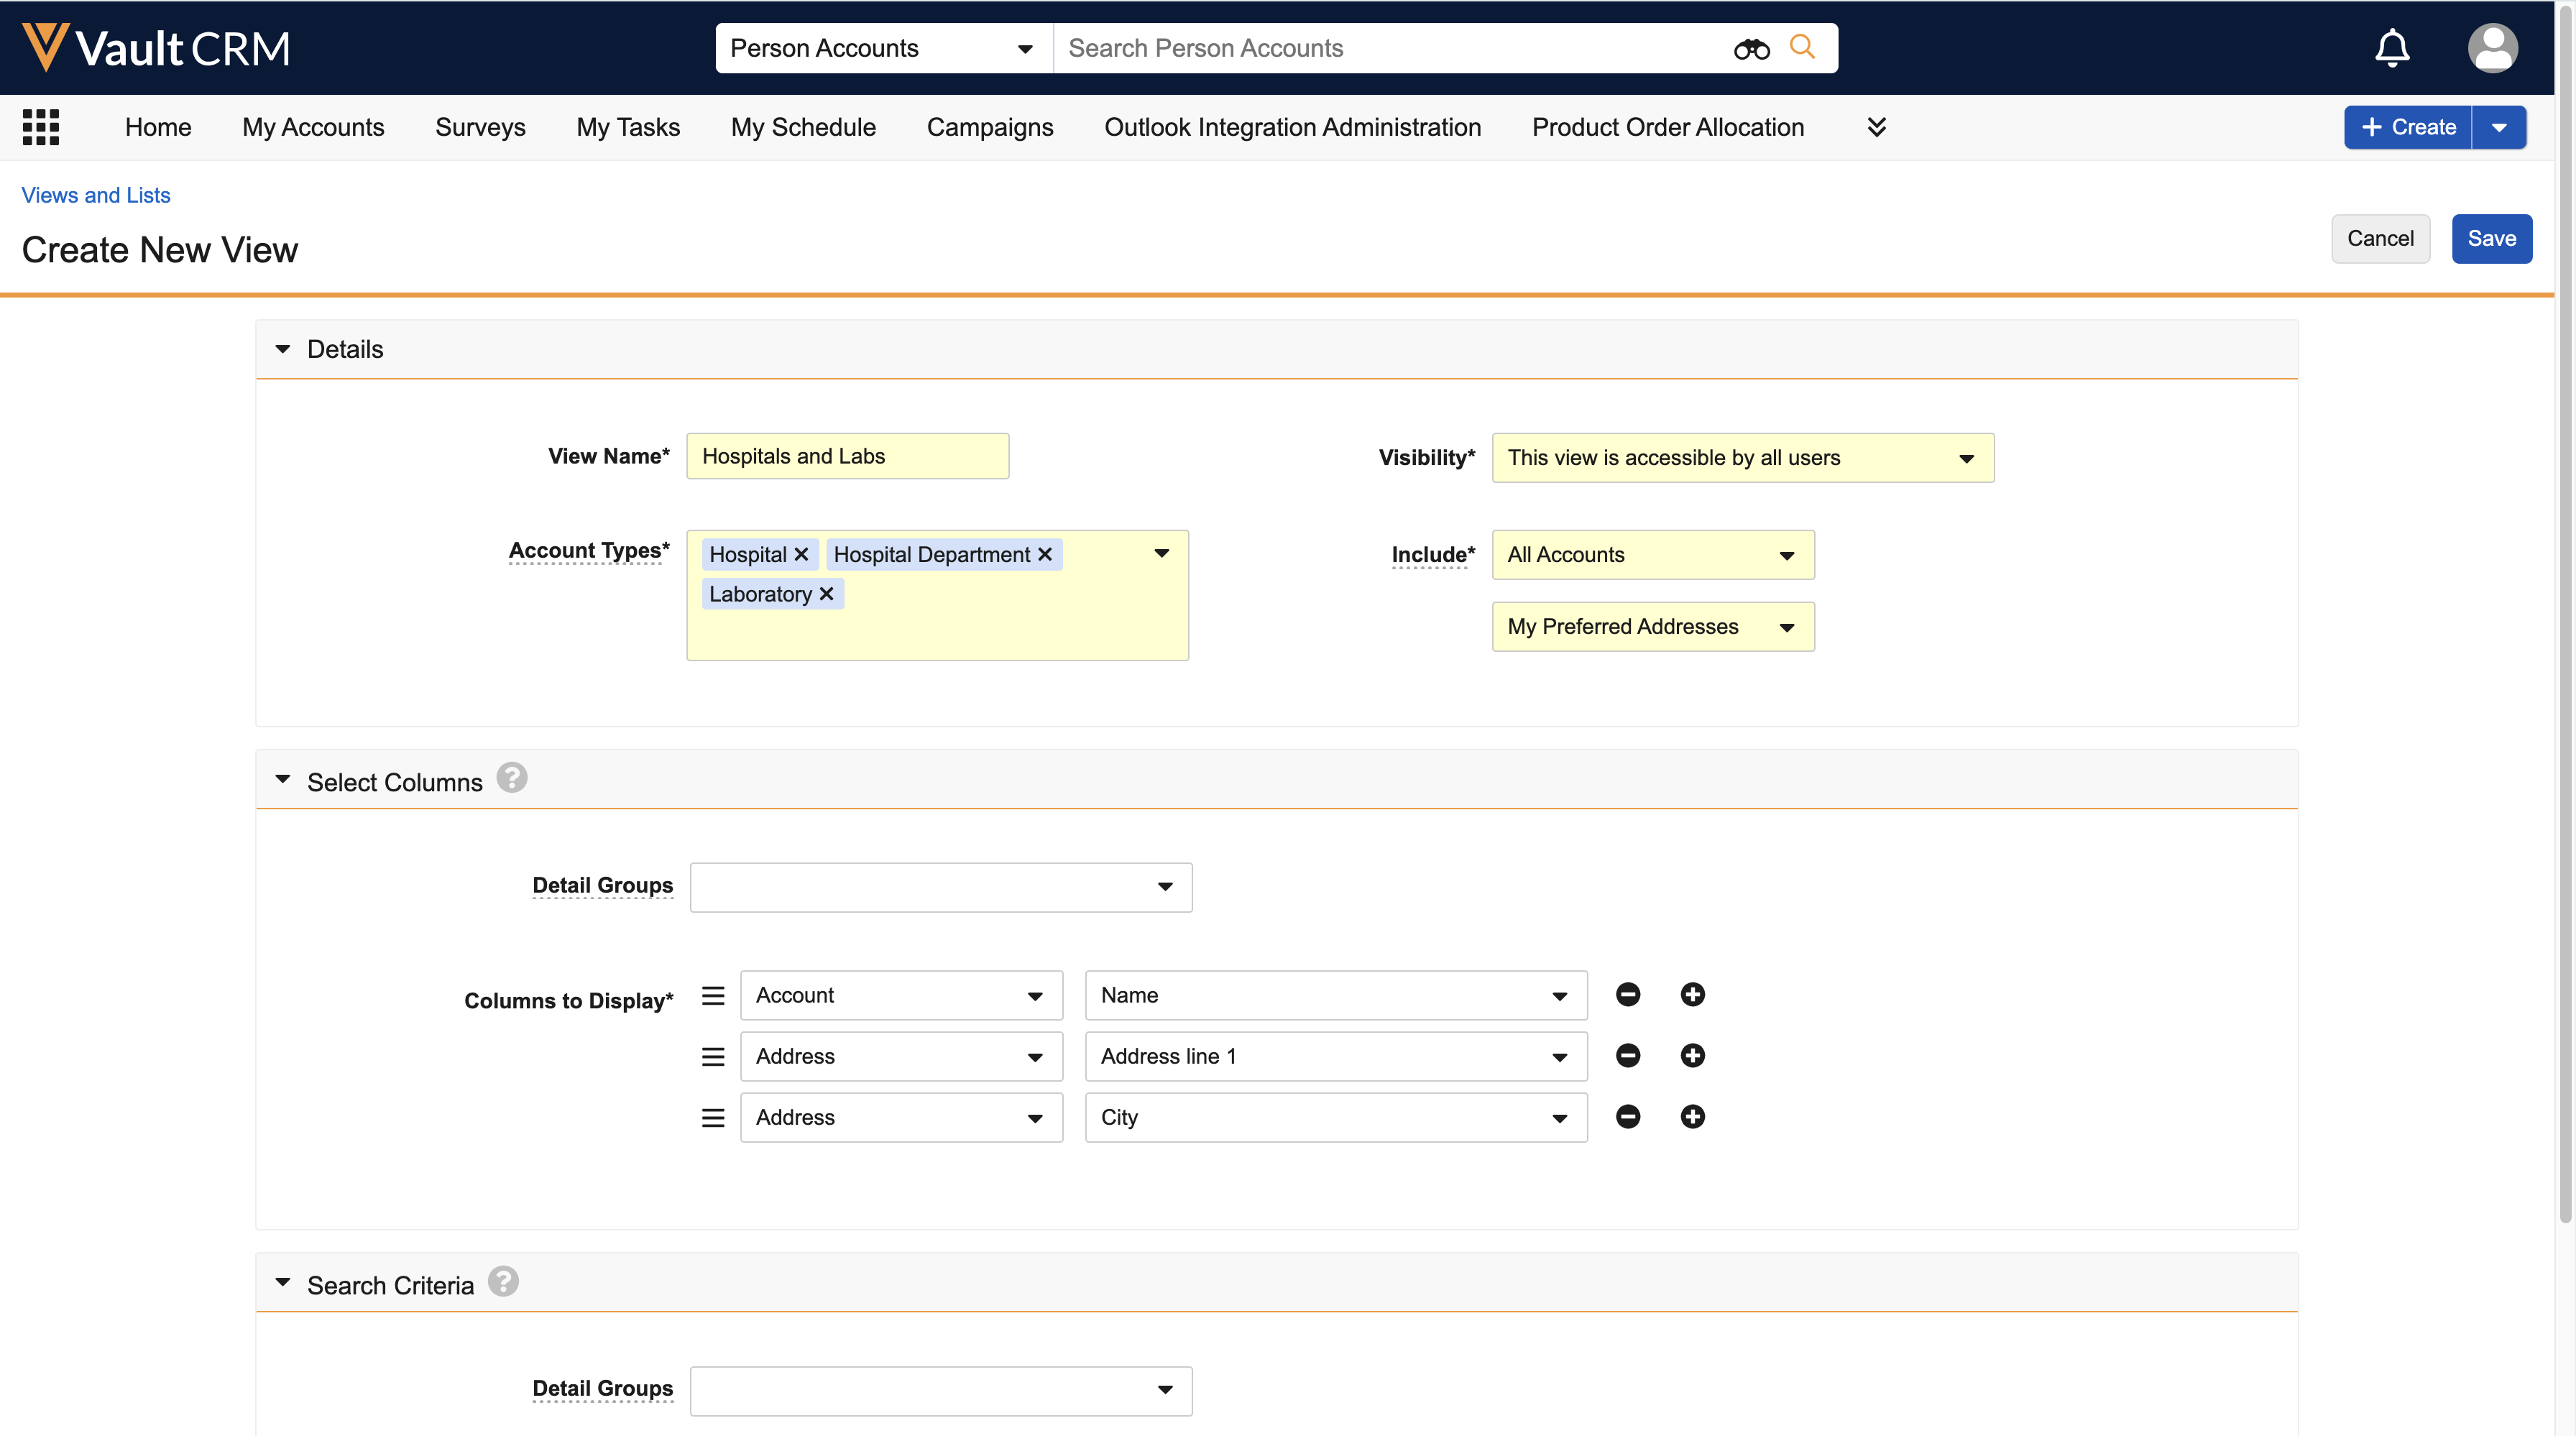Collapse the Details section

(283, 349)
